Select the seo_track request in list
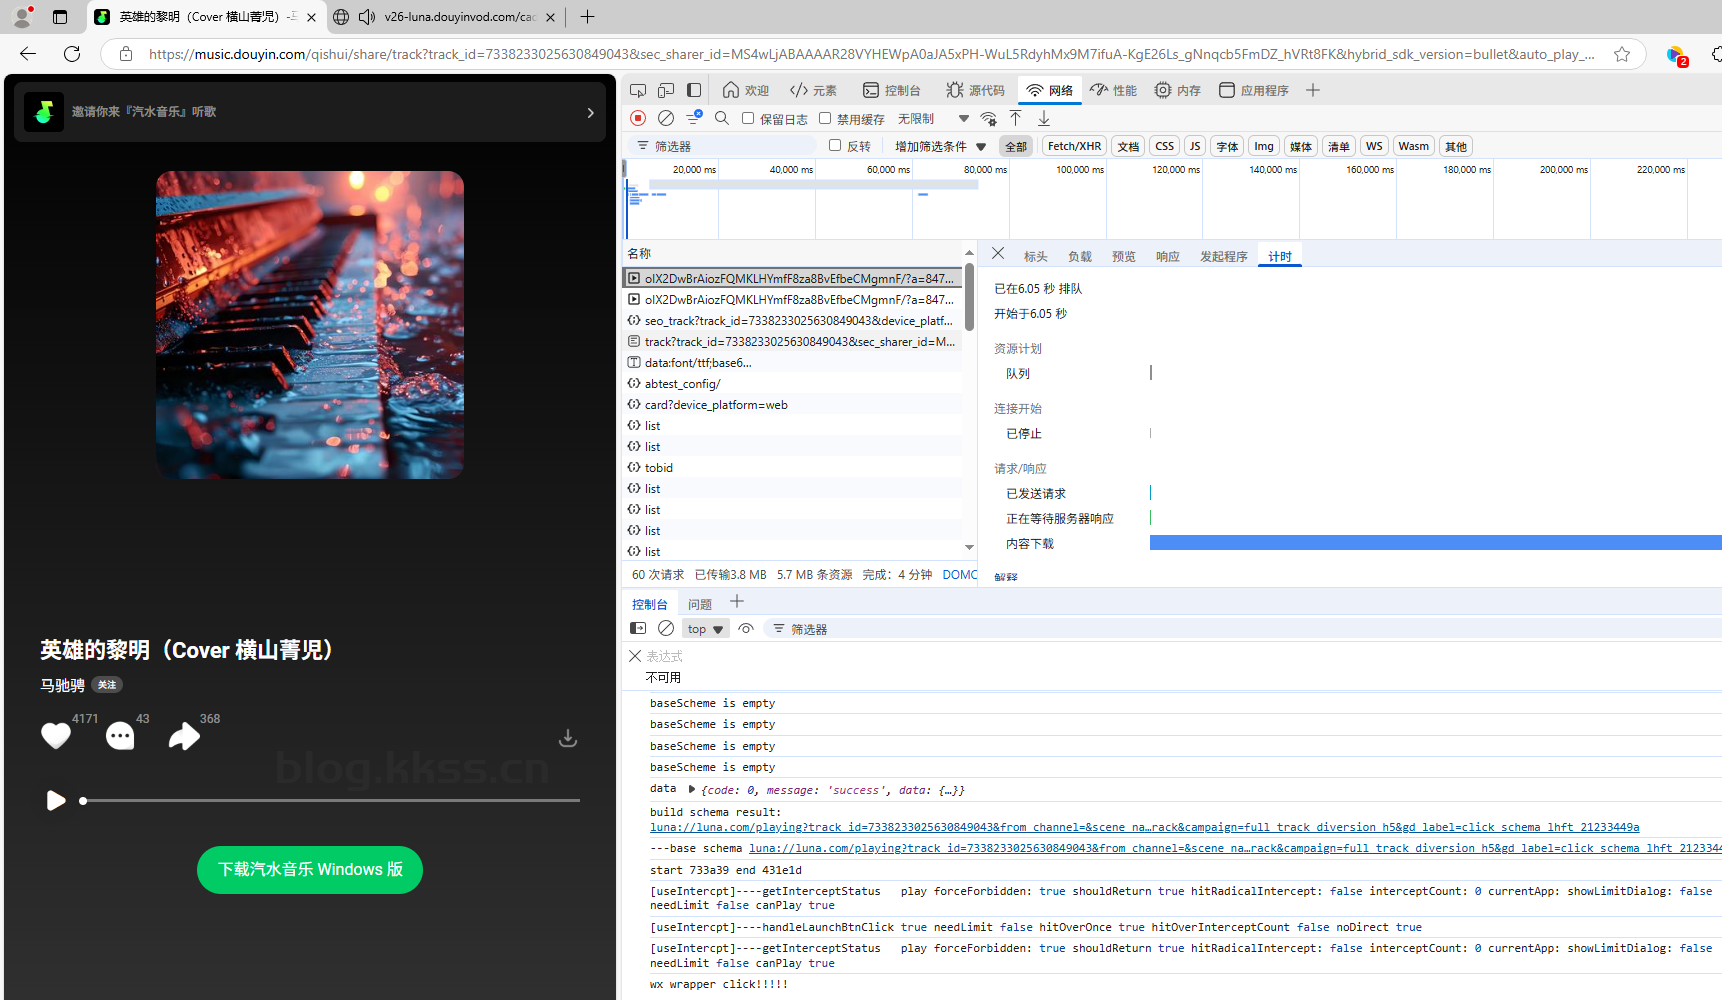Viewport: 1722px width, 1000px height. [x=797, y=321]
